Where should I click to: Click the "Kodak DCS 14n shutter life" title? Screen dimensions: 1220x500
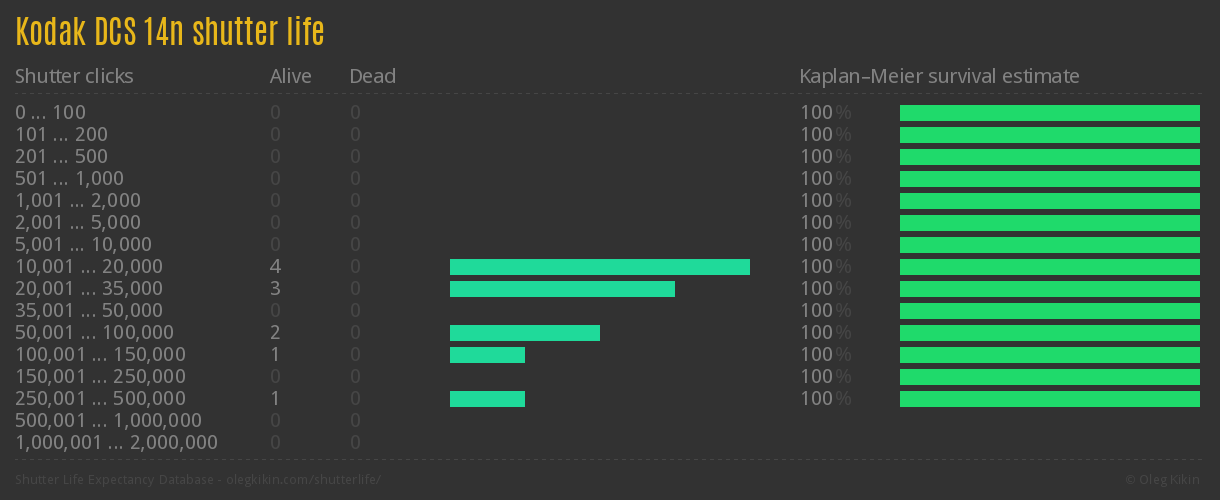click(x=170, y=32)
